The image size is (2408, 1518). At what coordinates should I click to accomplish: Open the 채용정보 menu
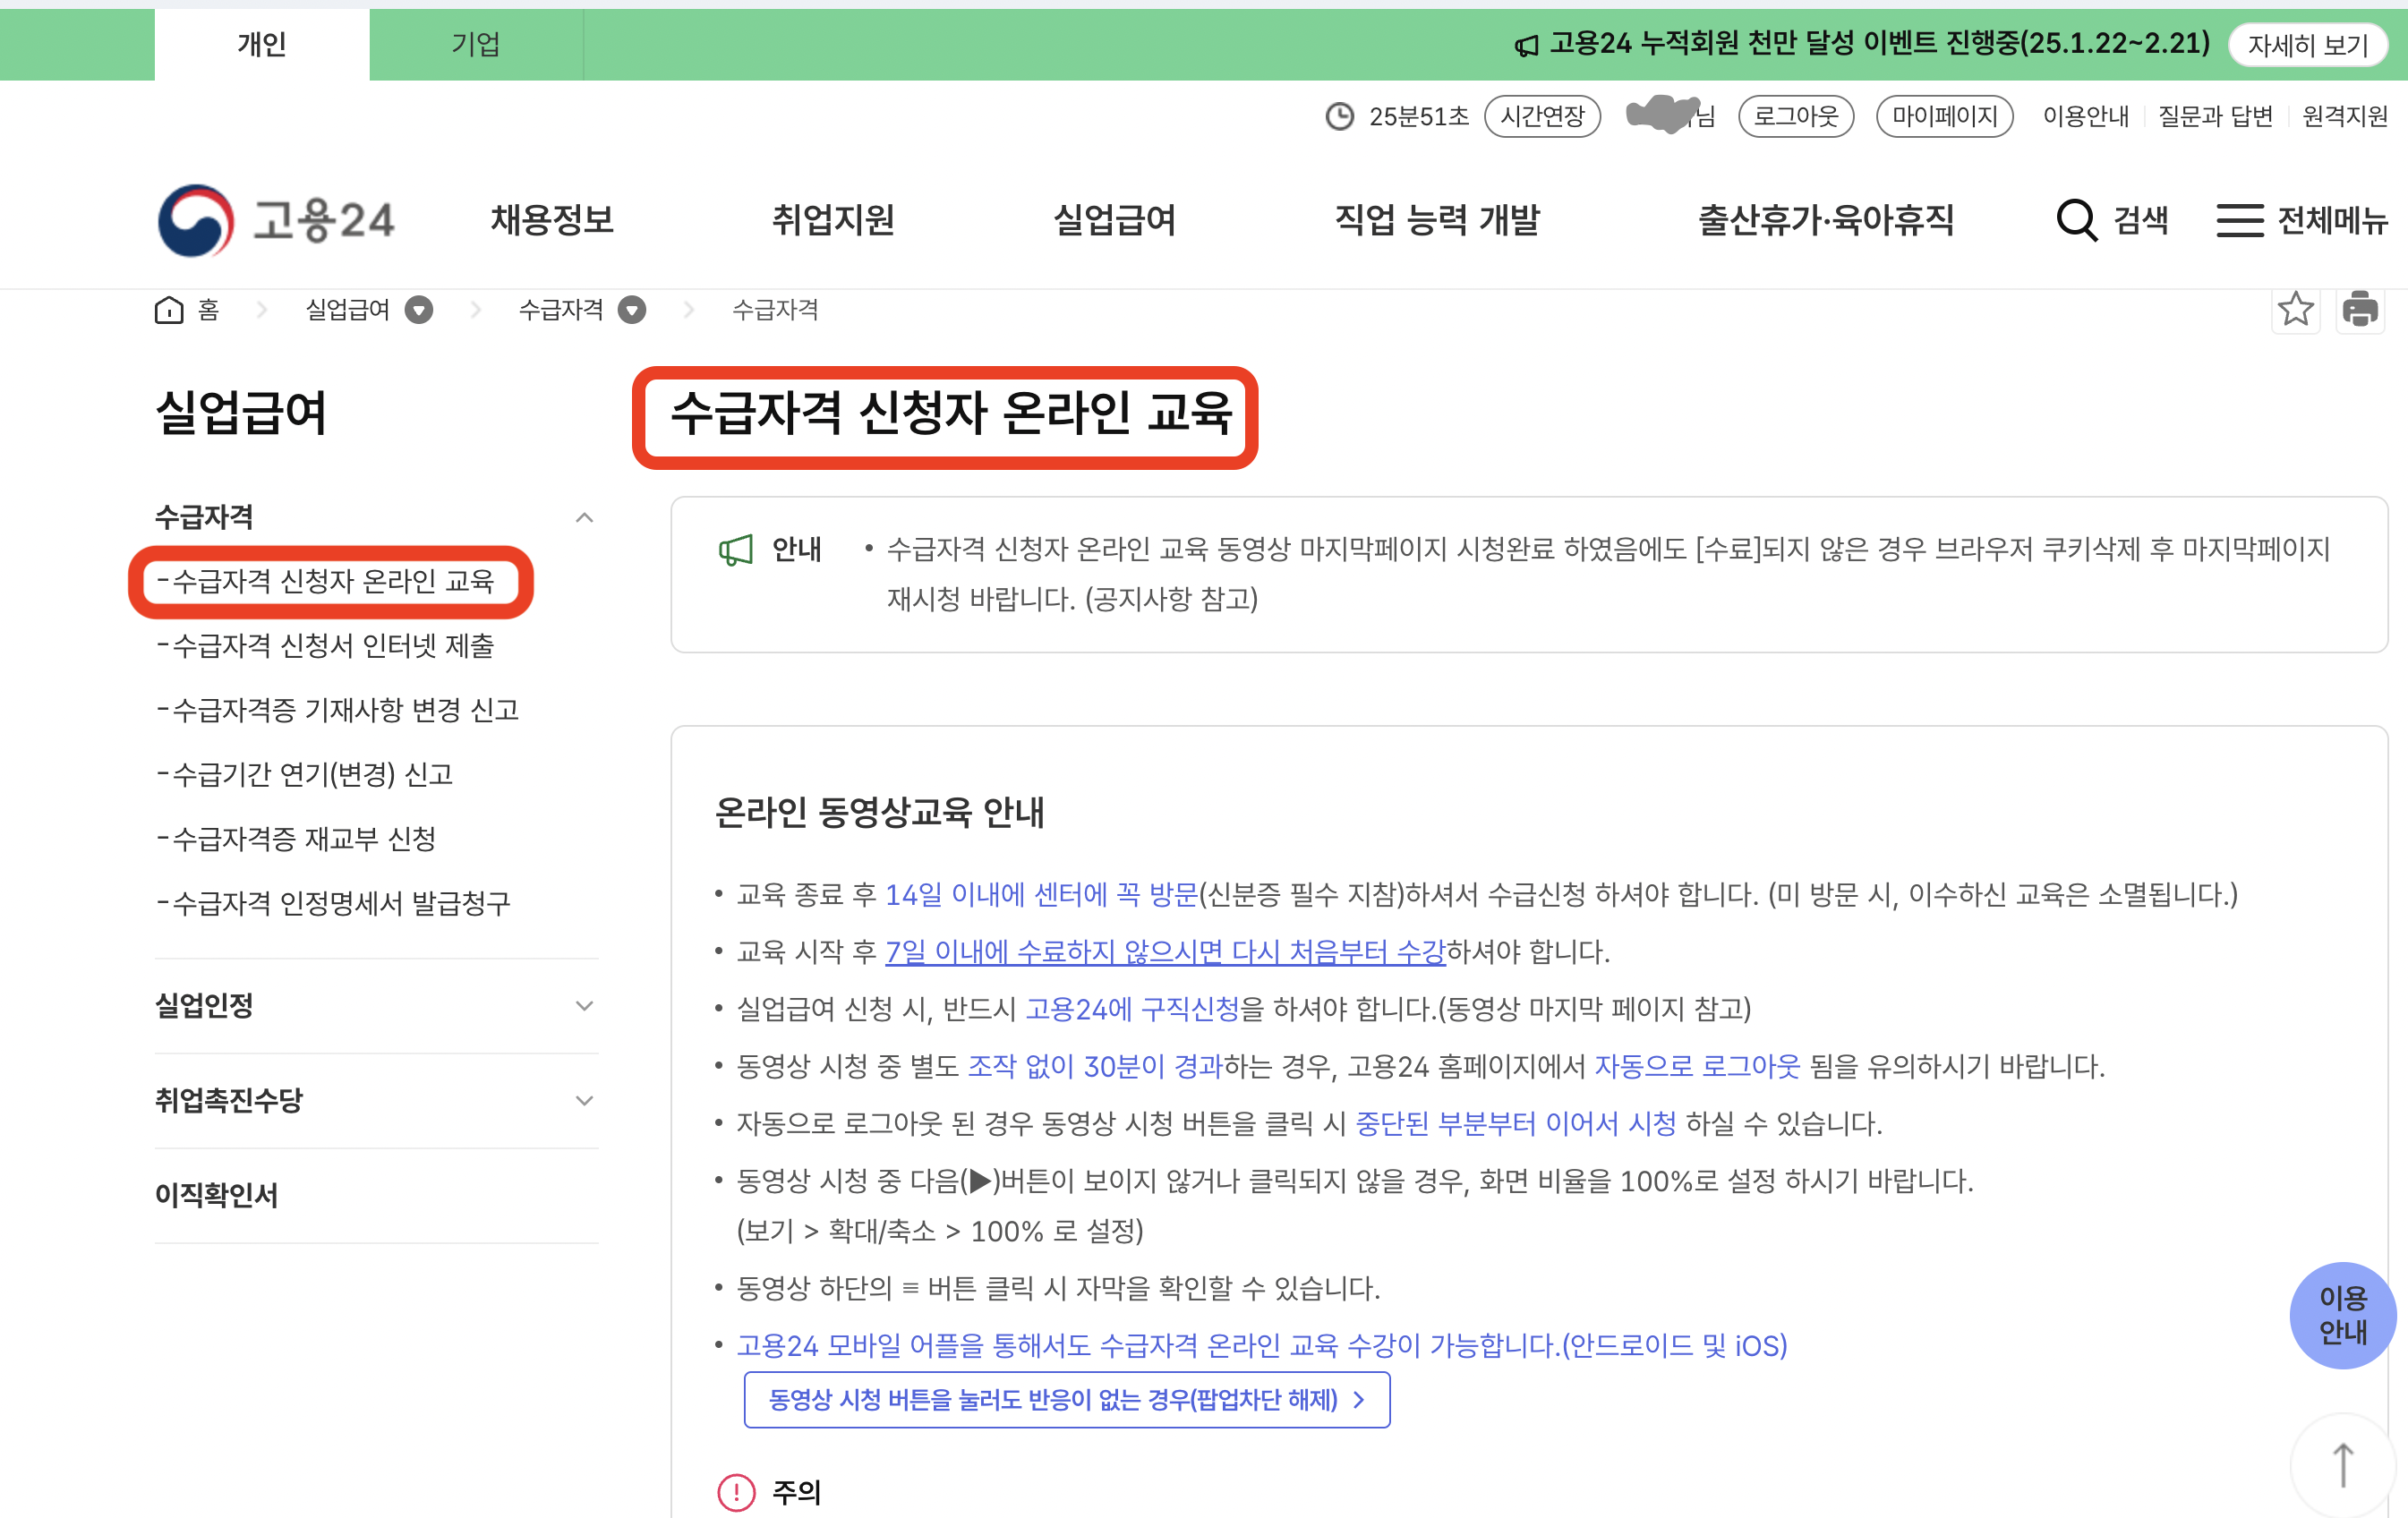point(552,220)
